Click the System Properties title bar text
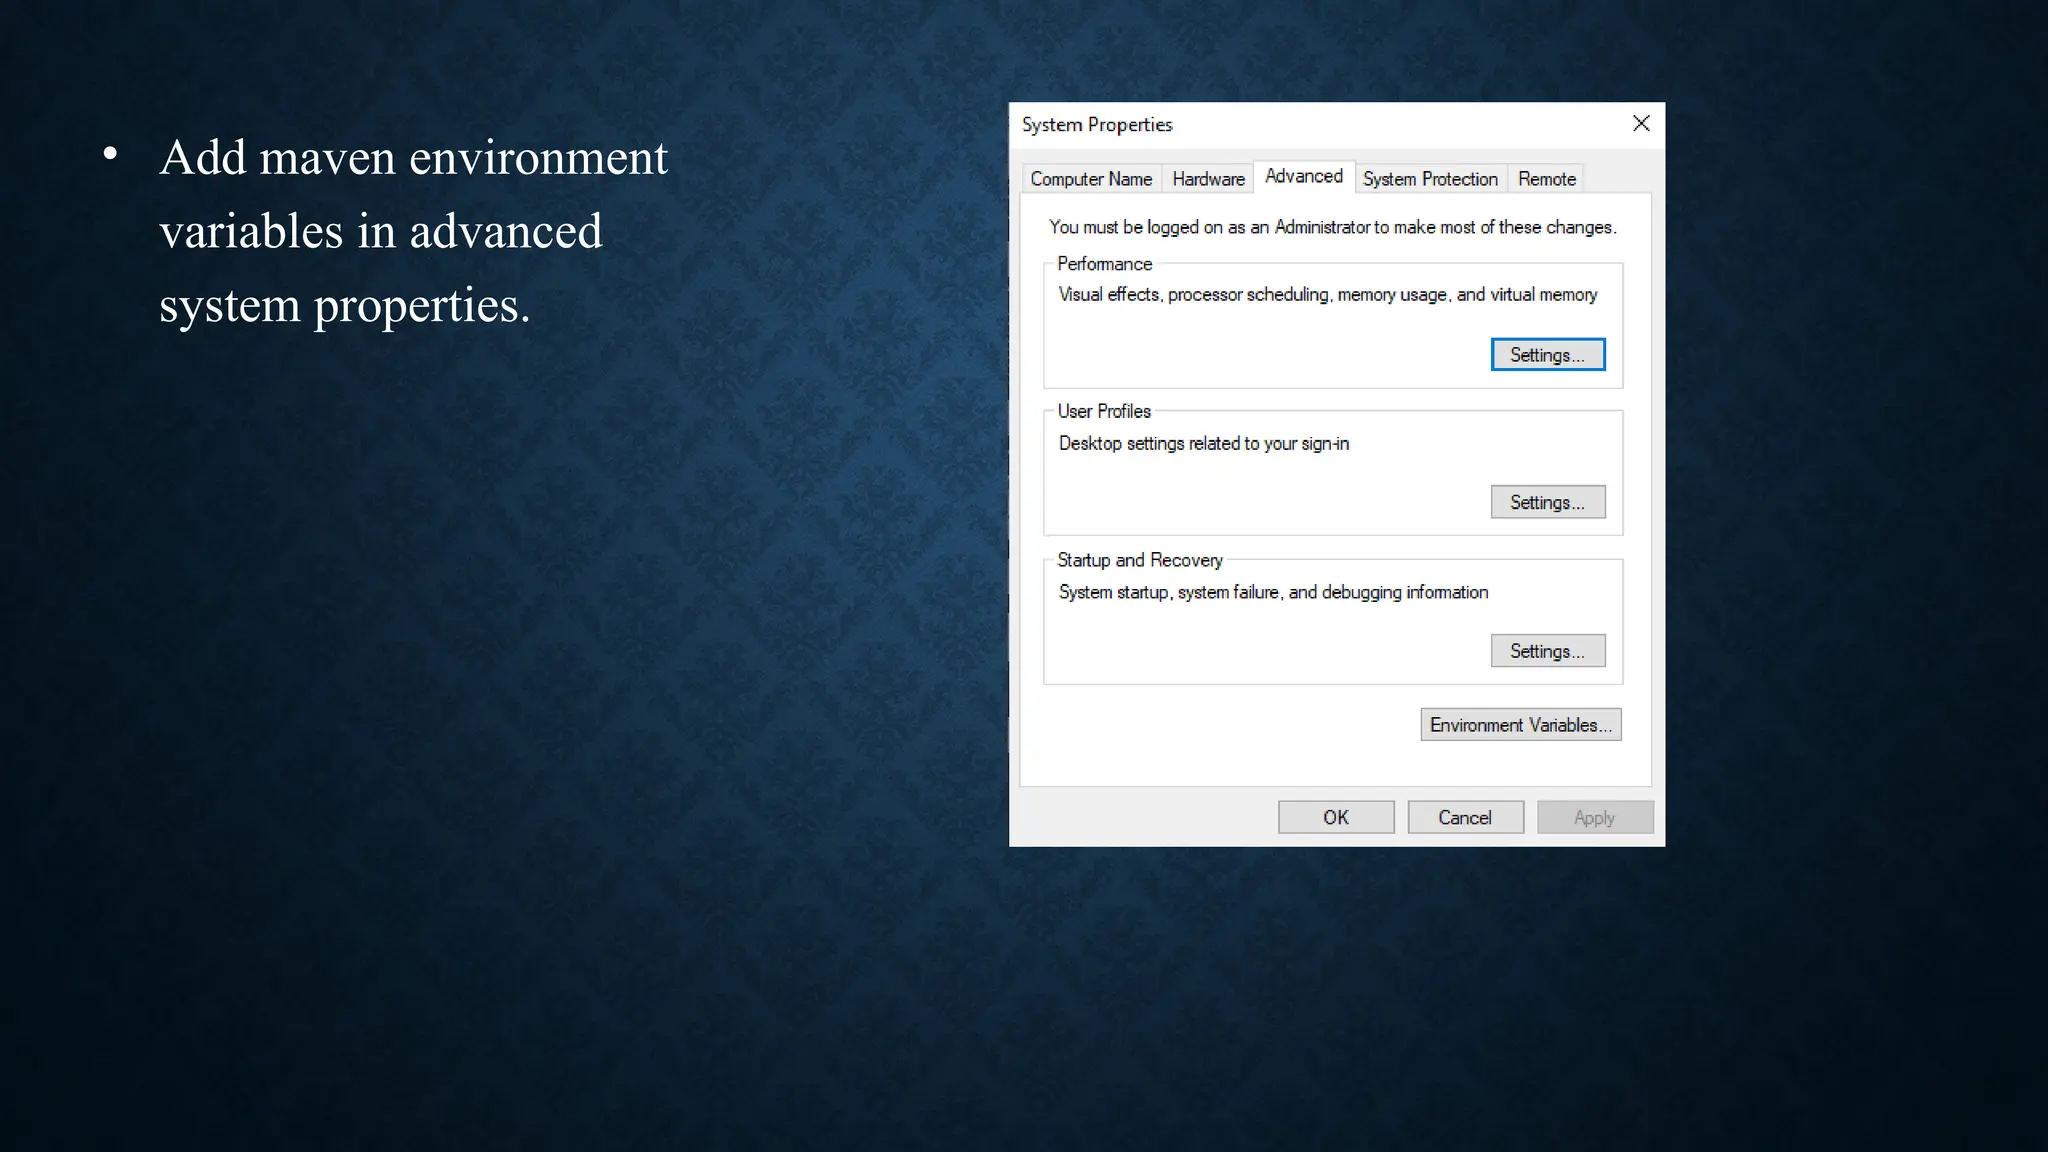This screenshot has width=2048, height=1152. [1097, 125]
